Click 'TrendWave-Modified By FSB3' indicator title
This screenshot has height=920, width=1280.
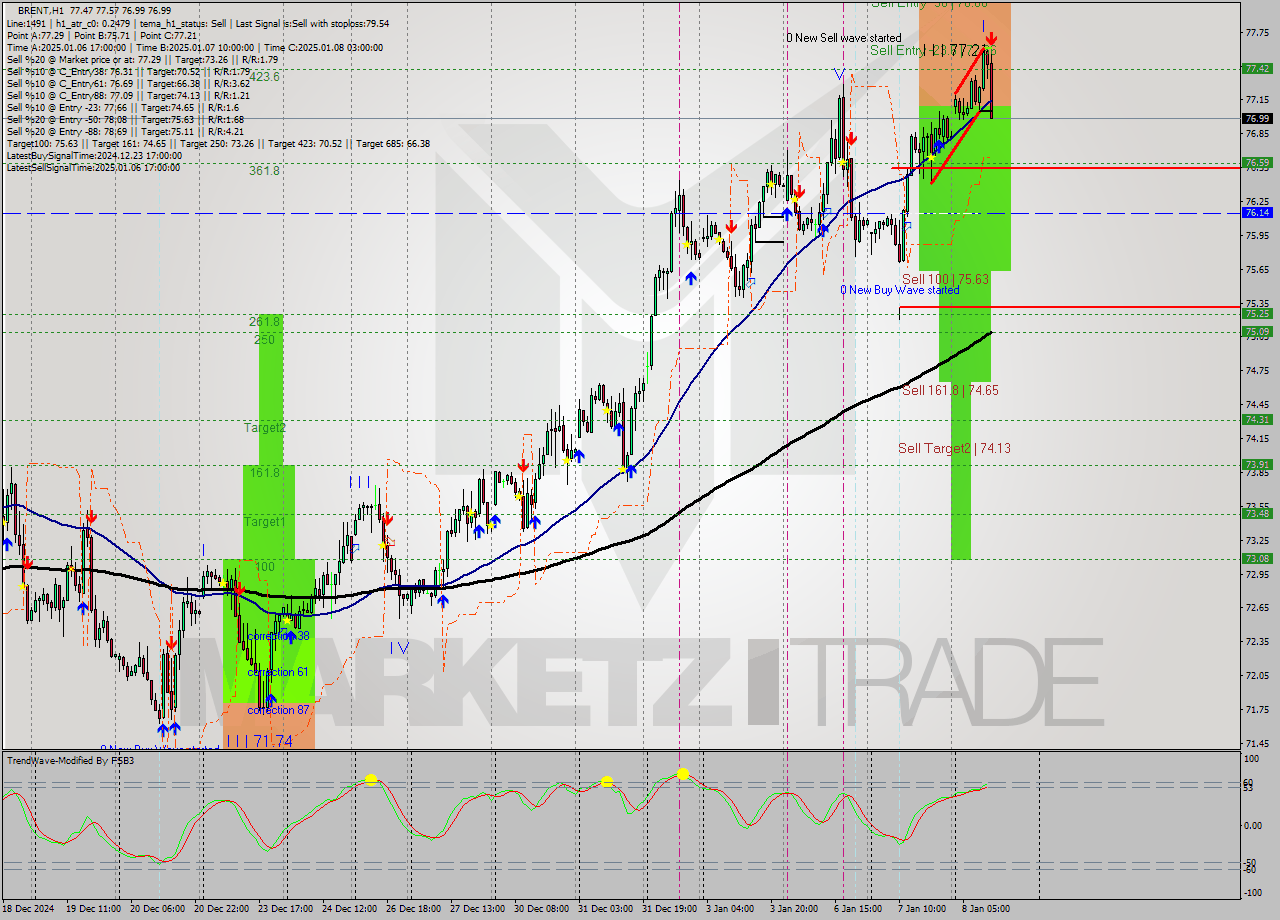coord(70,761)
